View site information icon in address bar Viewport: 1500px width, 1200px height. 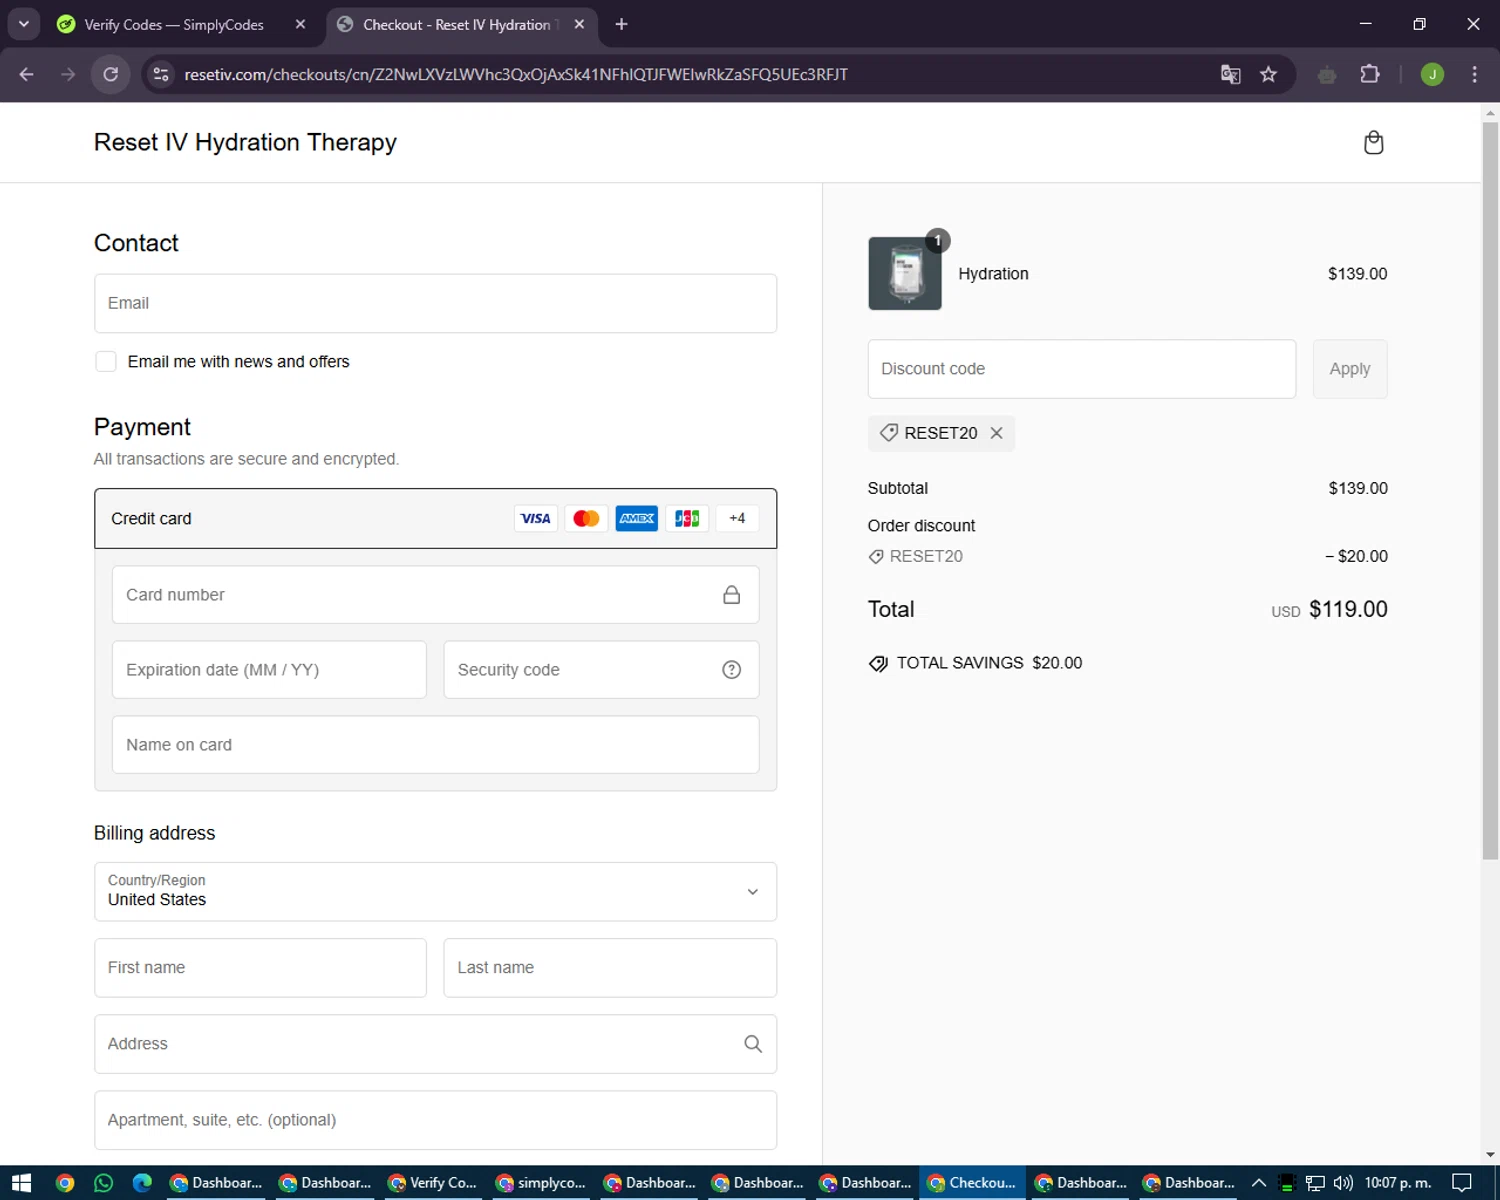pos(161,74)
